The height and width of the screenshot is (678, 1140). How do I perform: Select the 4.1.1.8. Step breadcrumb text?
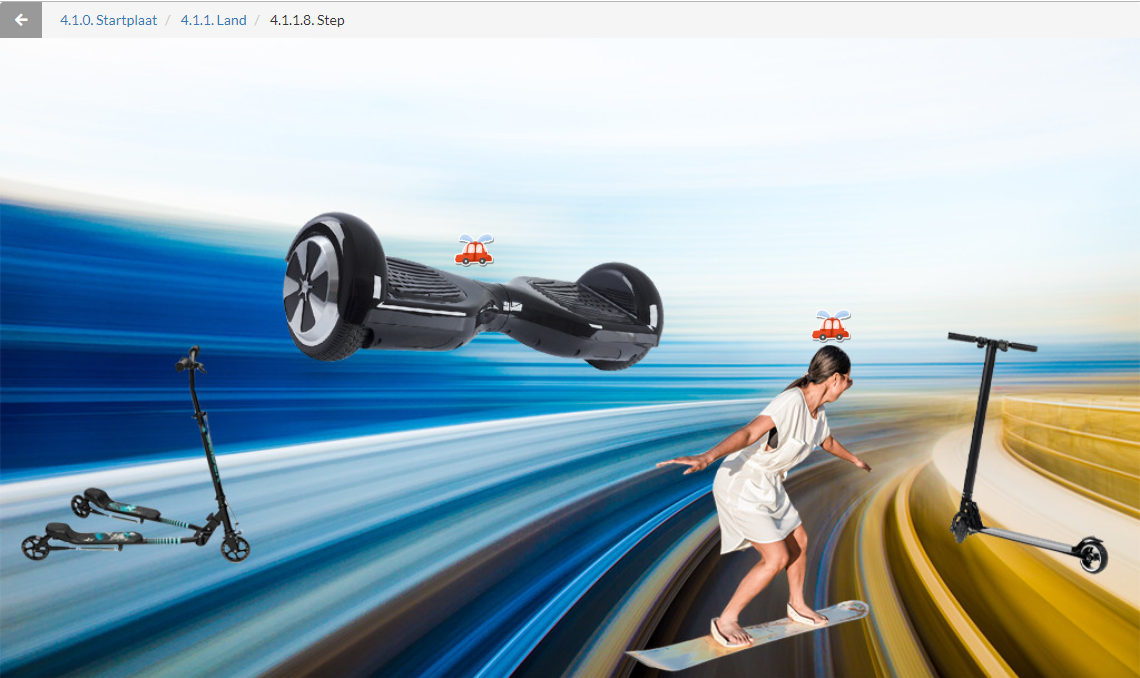point(307,20)
